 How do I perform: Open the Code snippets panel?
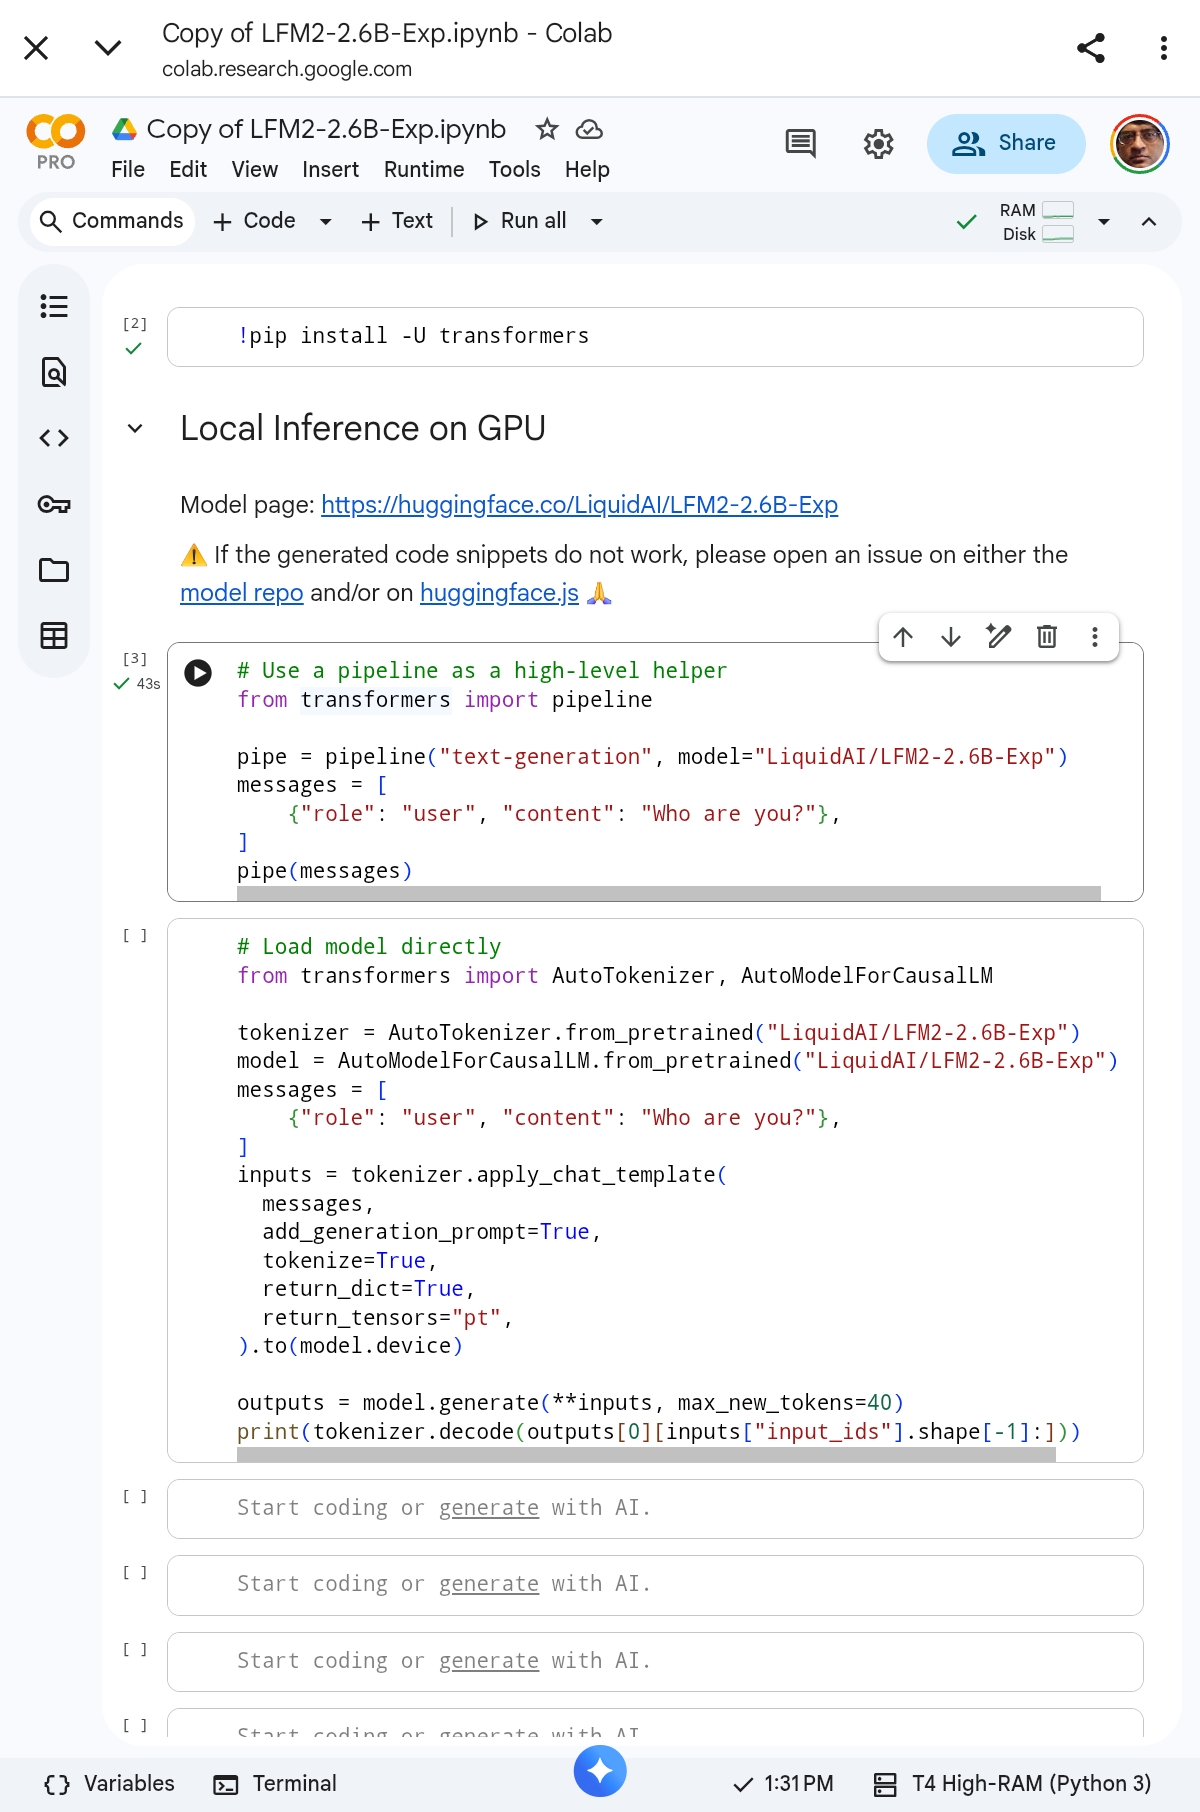point(54,438)
